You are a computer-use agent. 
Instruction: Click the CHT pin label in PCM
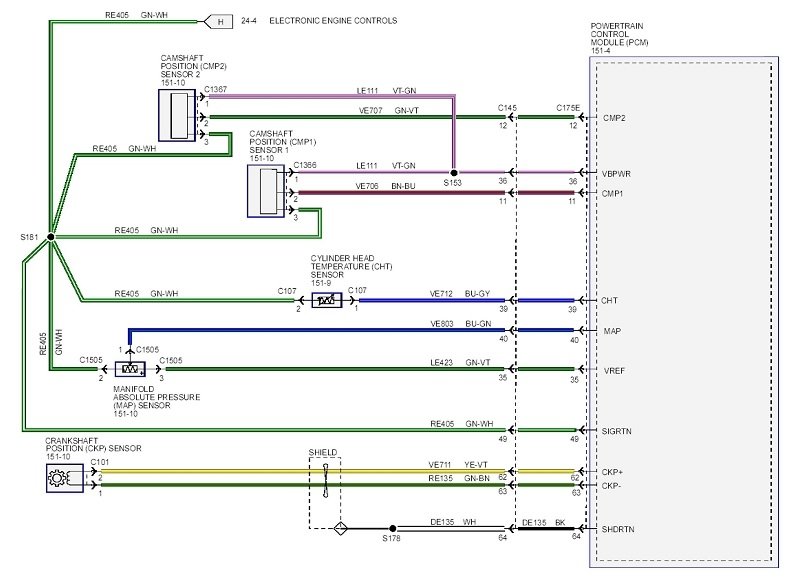609,301
